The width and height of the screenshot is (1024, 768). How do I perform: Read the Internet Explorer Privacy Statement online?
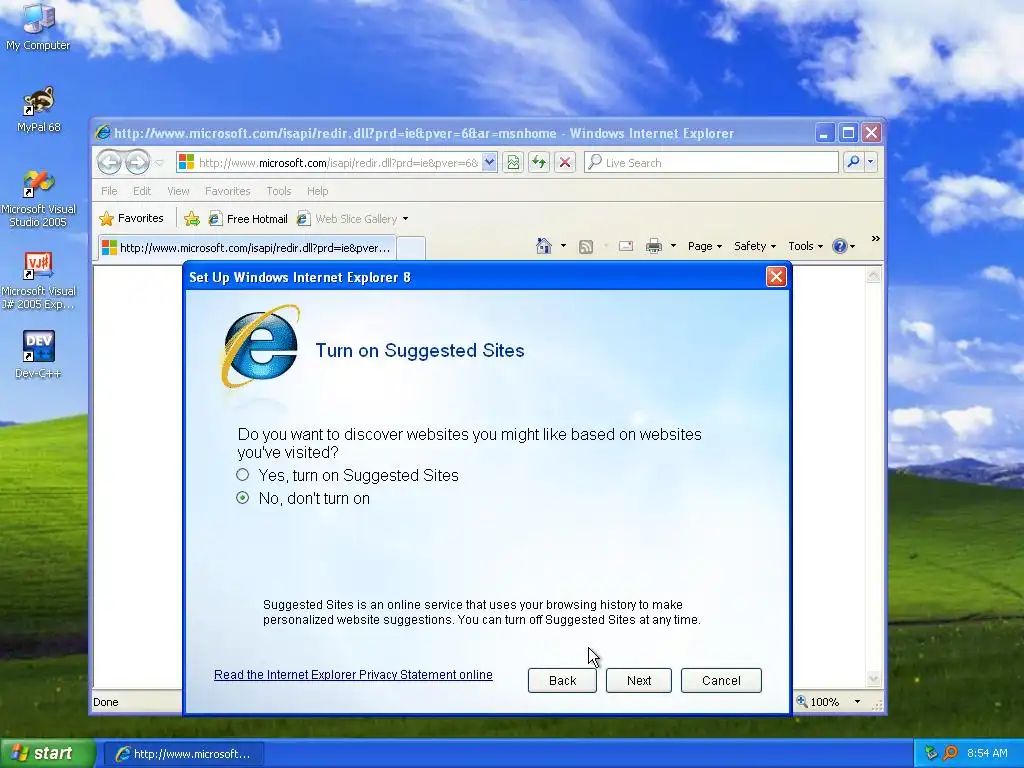[353, 675]
